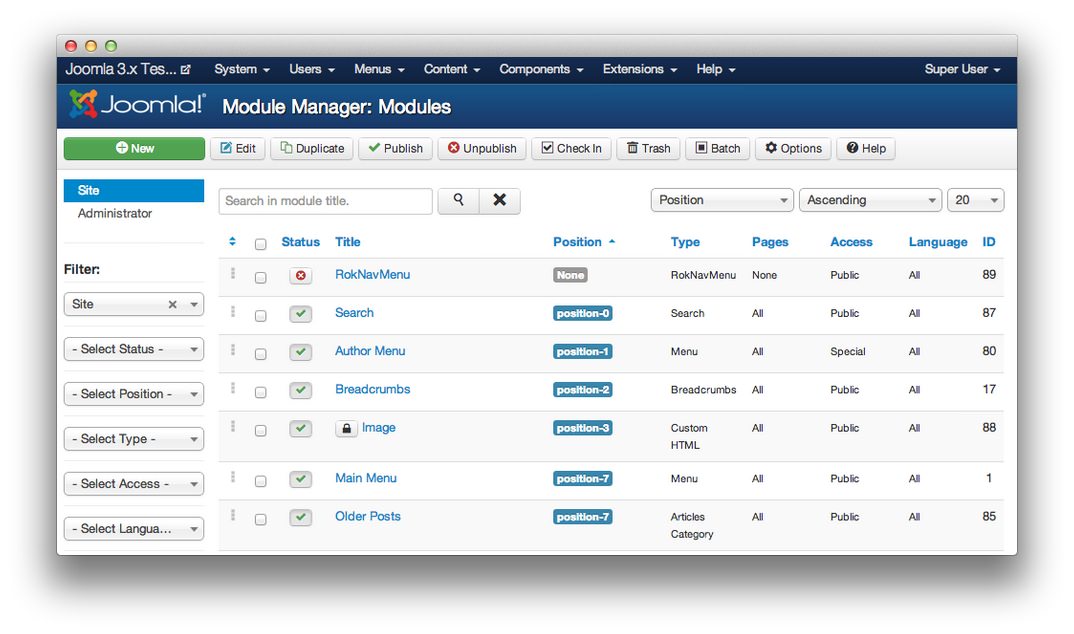
Task: Trash the selected modules
Action: tap(648, 148)
